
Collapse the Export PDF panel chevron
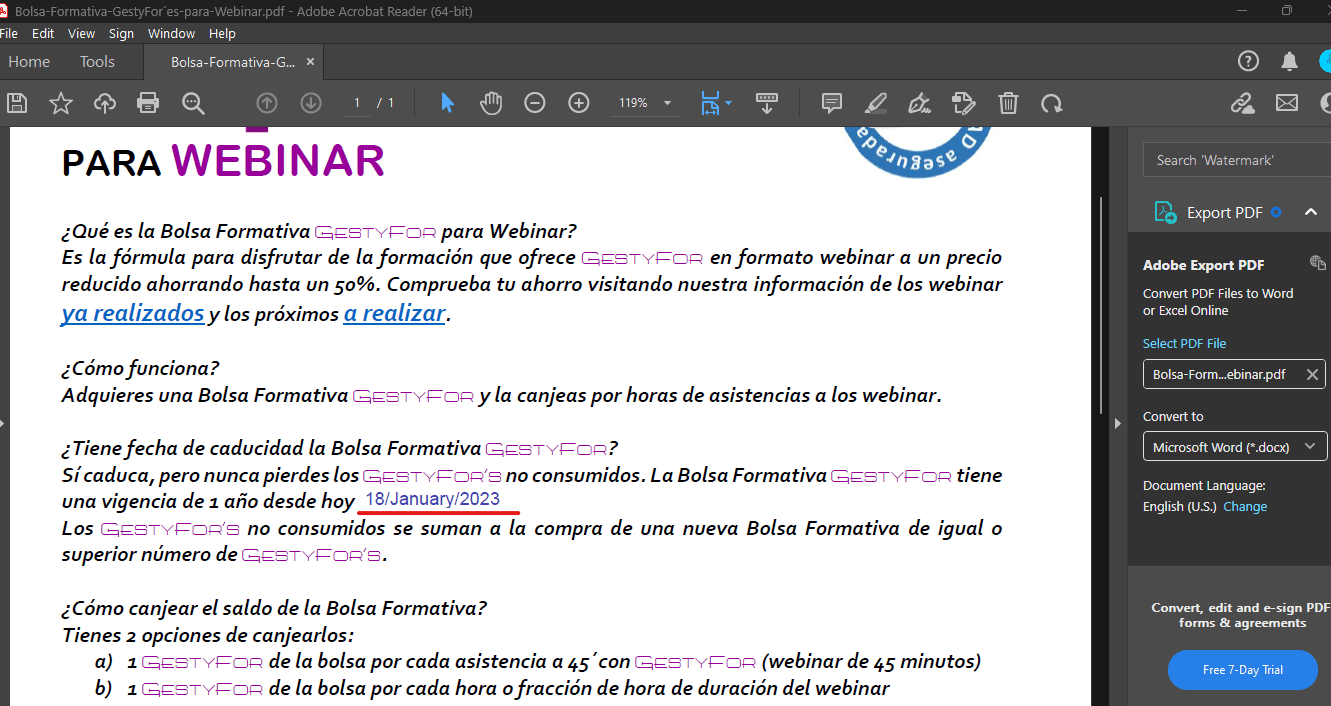tap(1310, 212)
